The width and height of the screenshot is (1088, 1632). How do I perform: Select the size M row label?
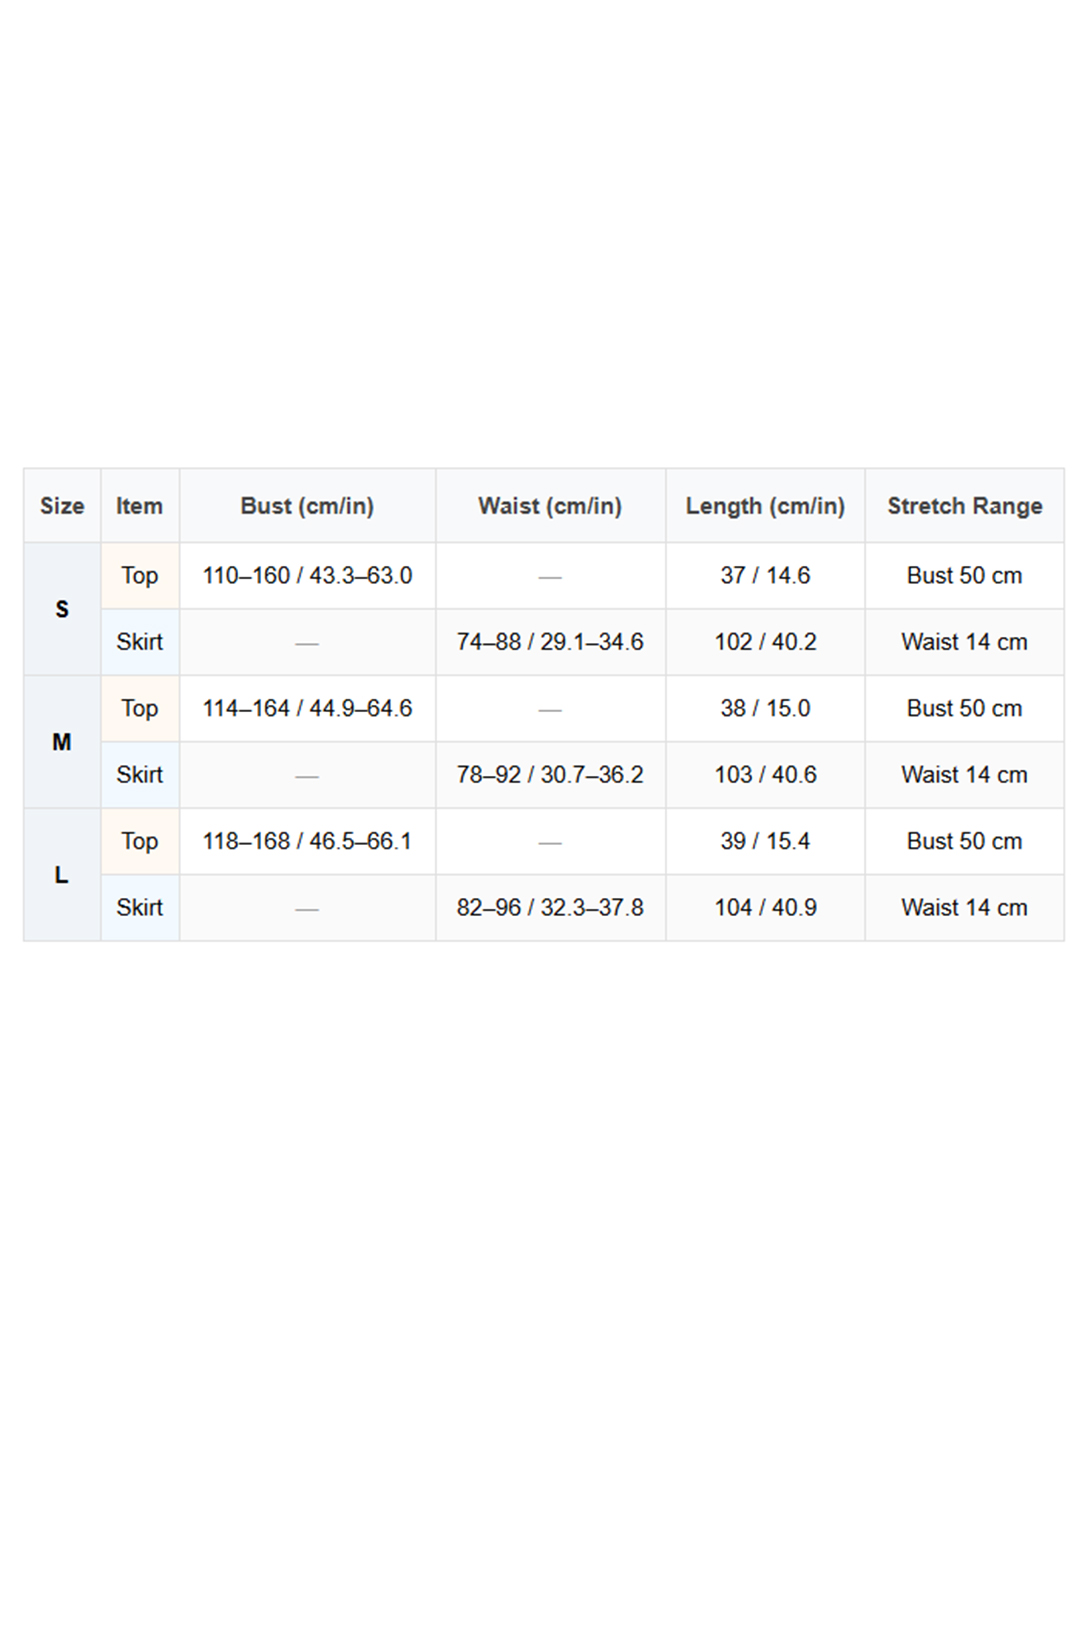[62, 742]
